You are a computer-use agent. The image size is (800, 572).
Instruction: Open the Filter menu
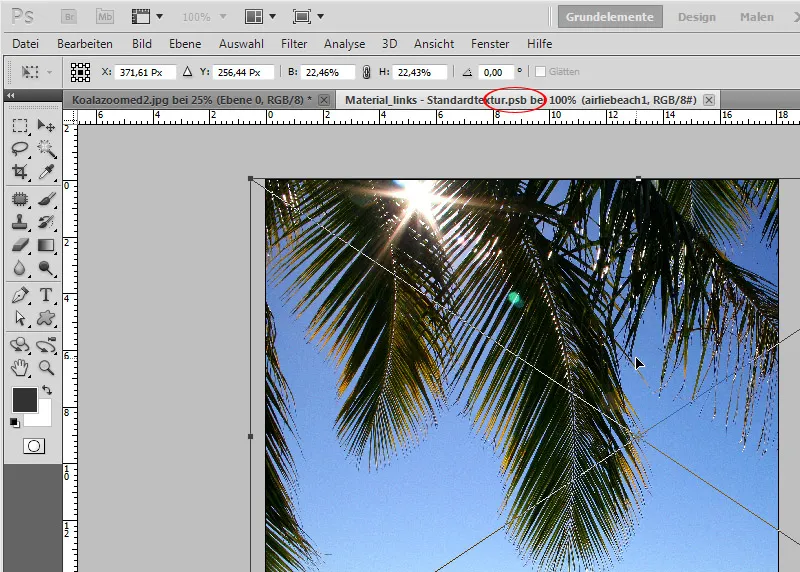pos(294,44)
